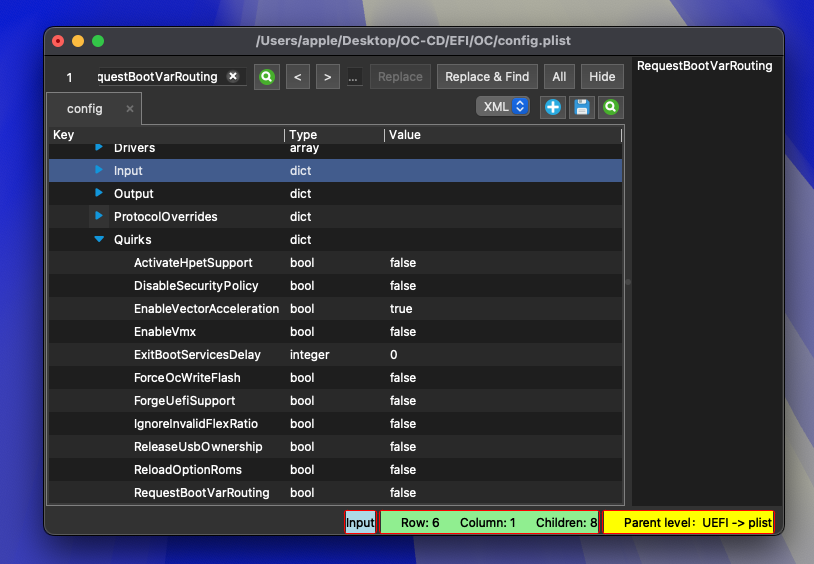Open the XML format dropdown
This screenshot has height=564, width=814.
click(503, 106)
